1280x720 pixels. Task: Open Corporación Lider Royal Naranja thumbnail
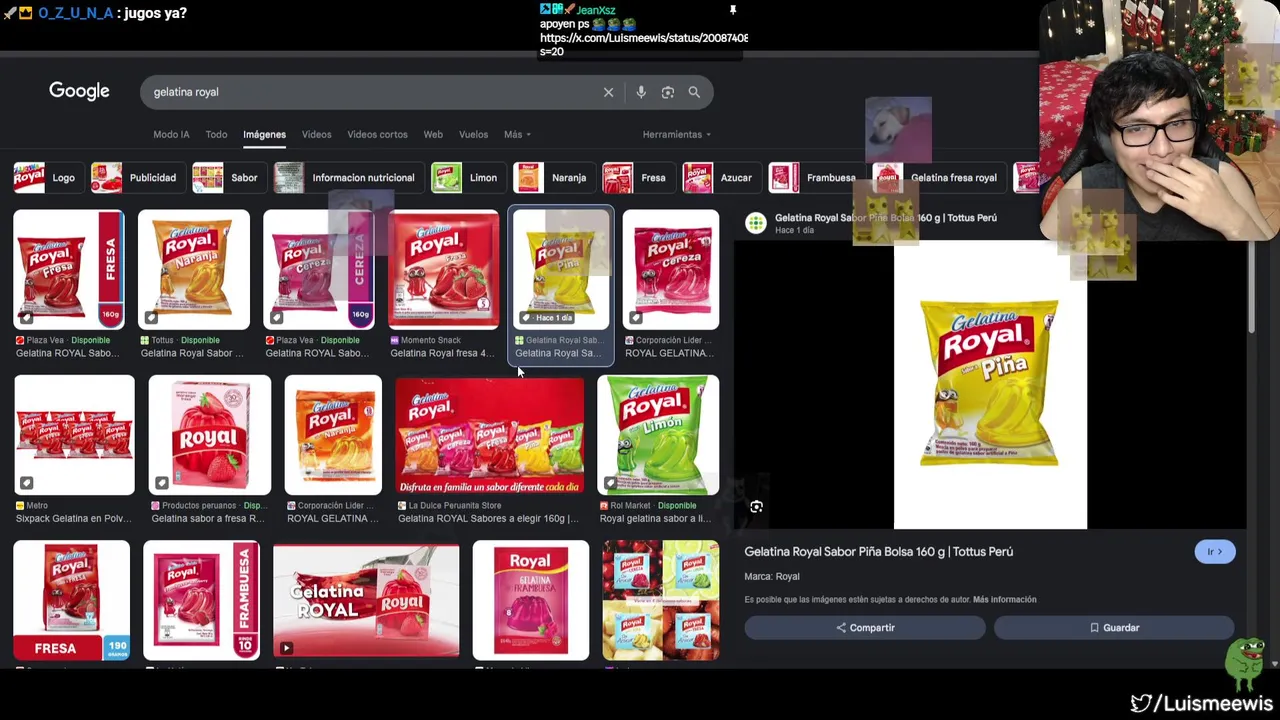point(333,435)
